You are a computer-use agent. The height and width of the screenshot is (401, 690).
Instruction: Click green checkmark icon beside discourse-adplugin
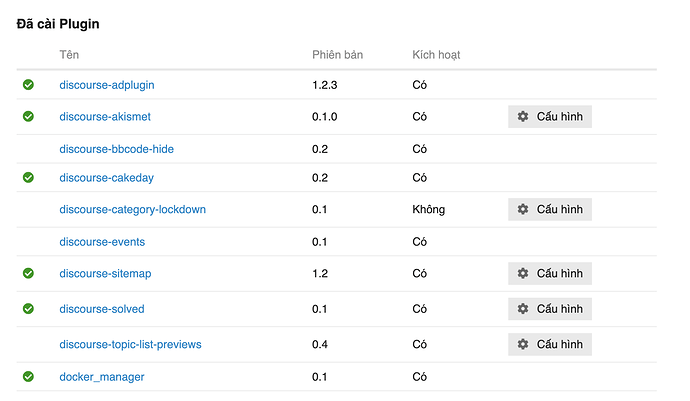point(28,85)
